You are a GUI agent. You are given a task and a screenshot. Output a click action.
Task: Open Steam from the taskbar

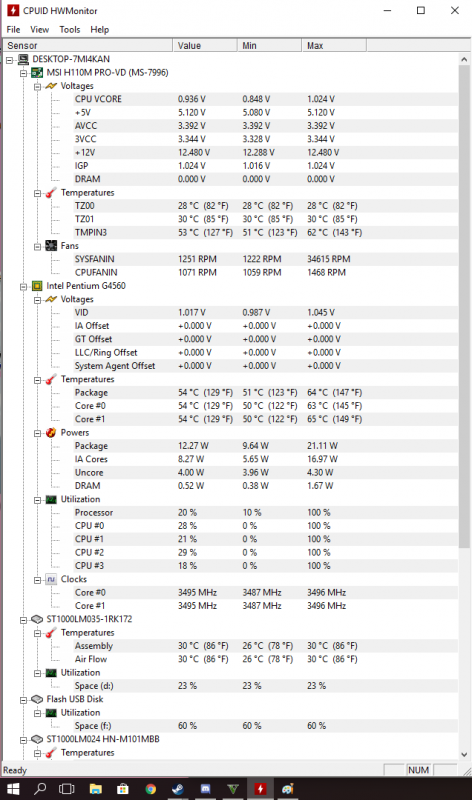pyautogui.click(x=178, y=789)
